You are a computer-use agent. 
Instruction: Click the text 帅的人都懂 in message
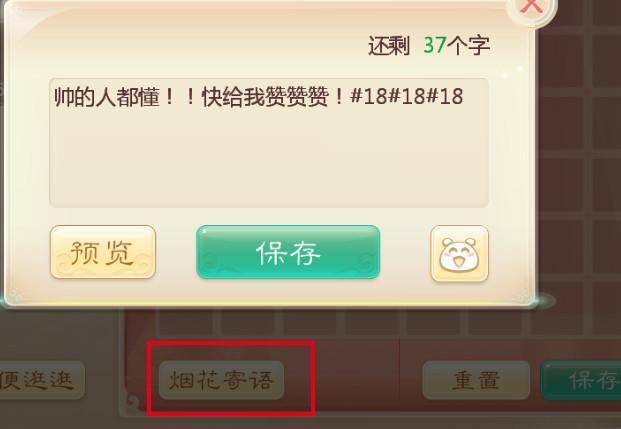pos(107,97)
